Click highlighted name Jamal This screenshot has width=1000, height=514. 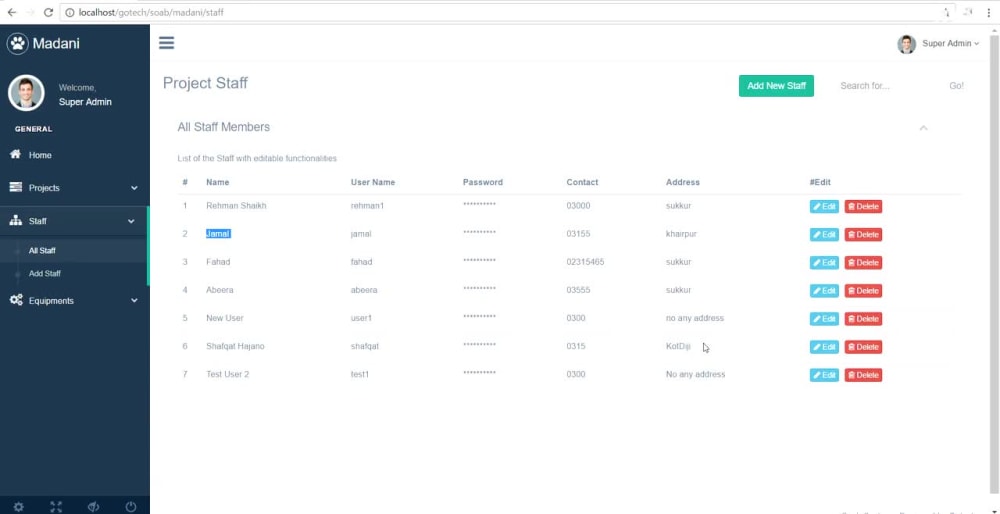pos(217,233)
